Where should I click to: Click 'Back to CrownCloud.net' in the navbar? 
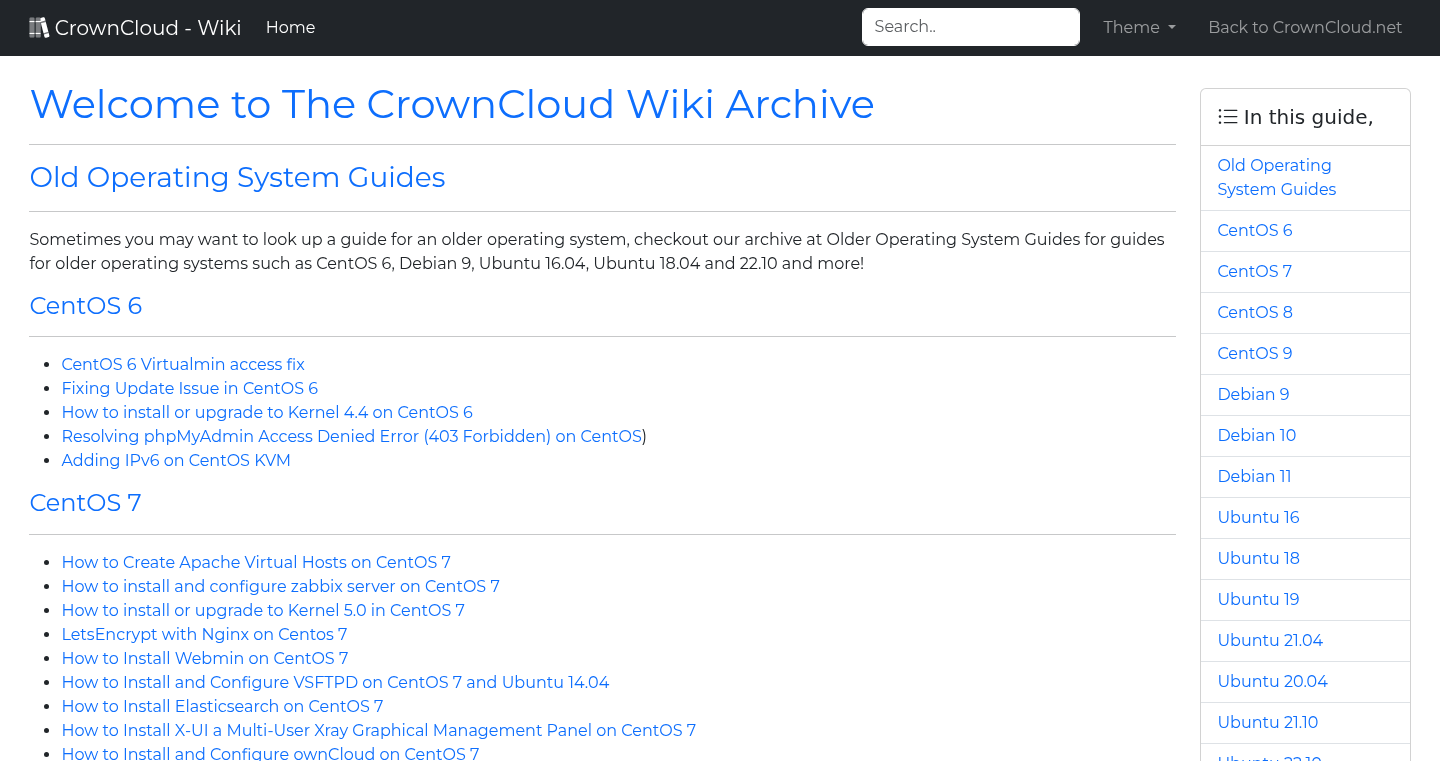tap(1305, 27)
